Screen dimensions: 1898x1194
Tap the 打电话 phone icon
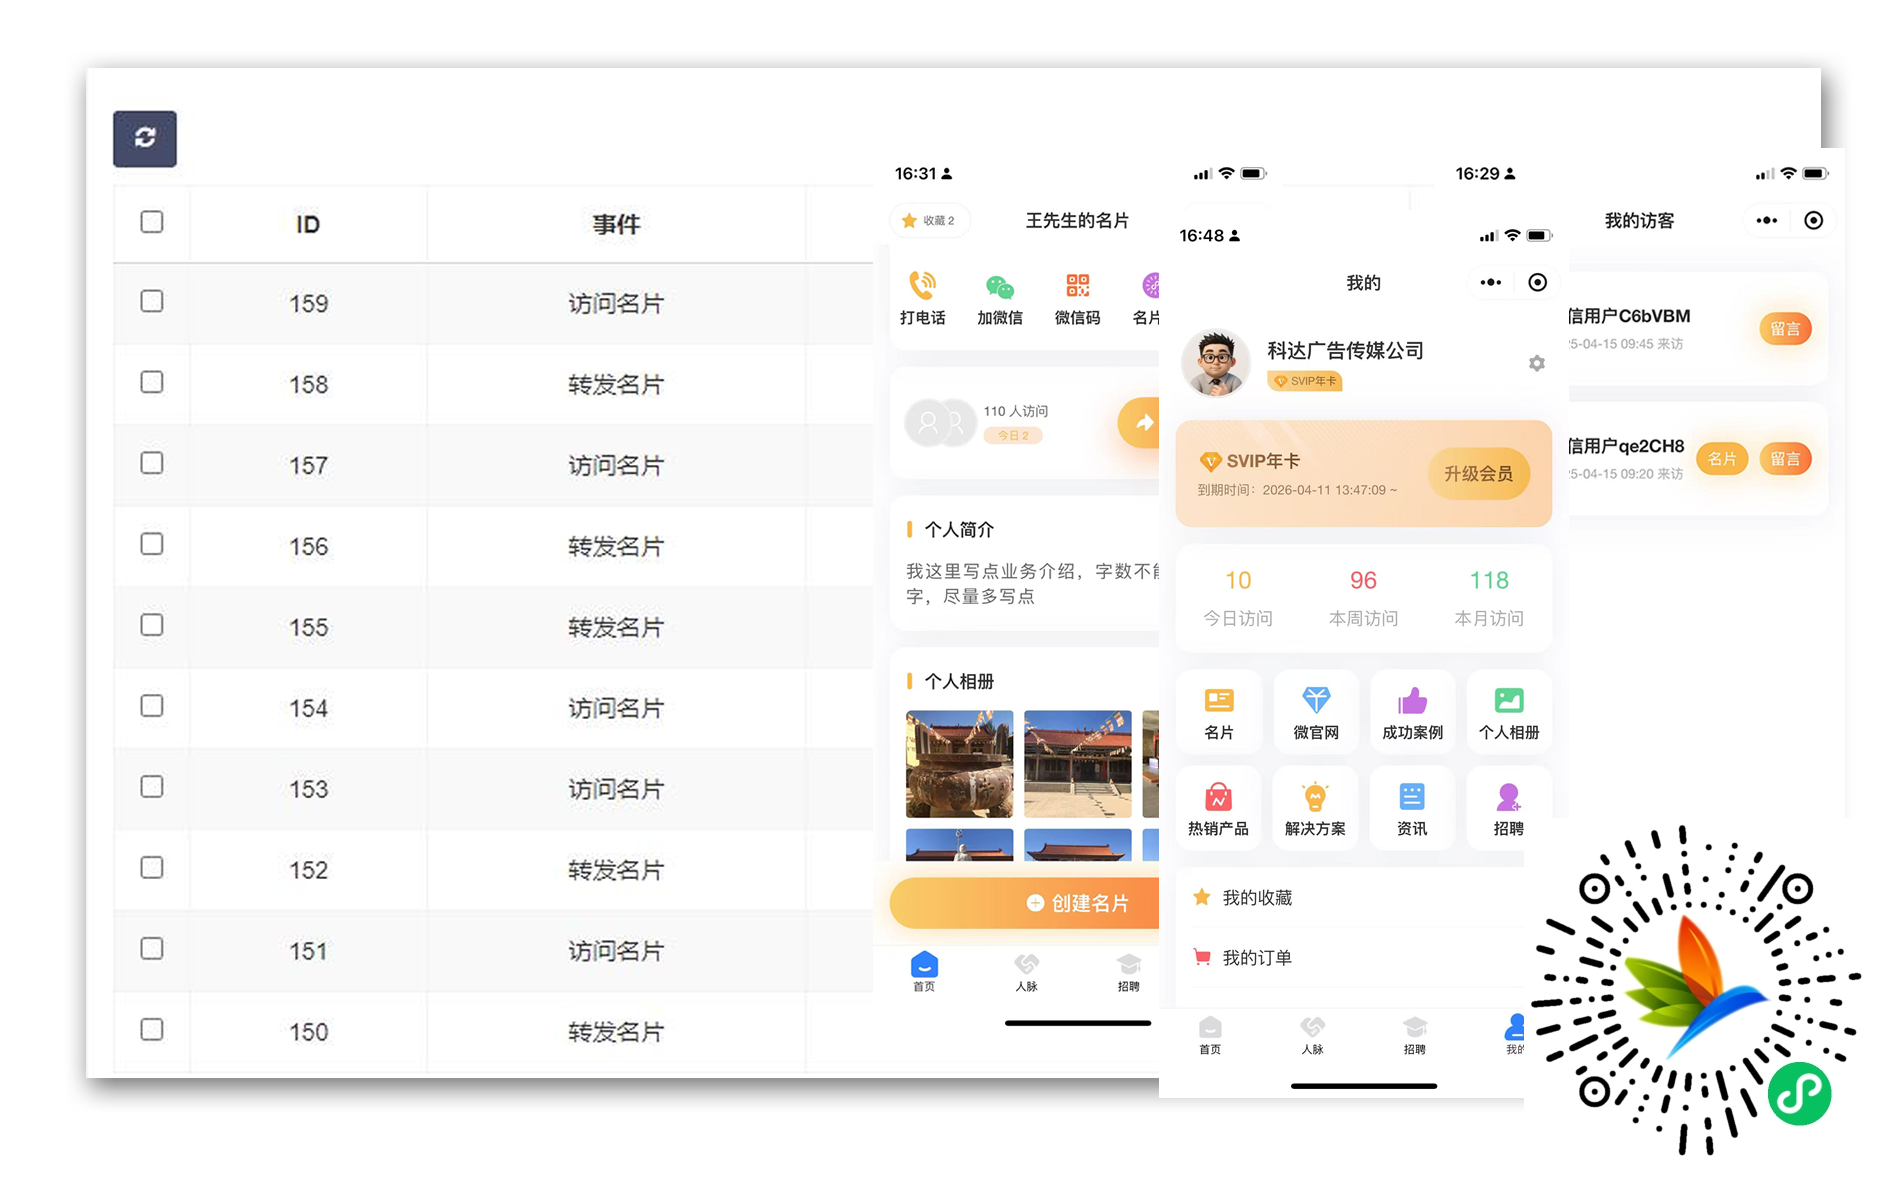(922, 287)
